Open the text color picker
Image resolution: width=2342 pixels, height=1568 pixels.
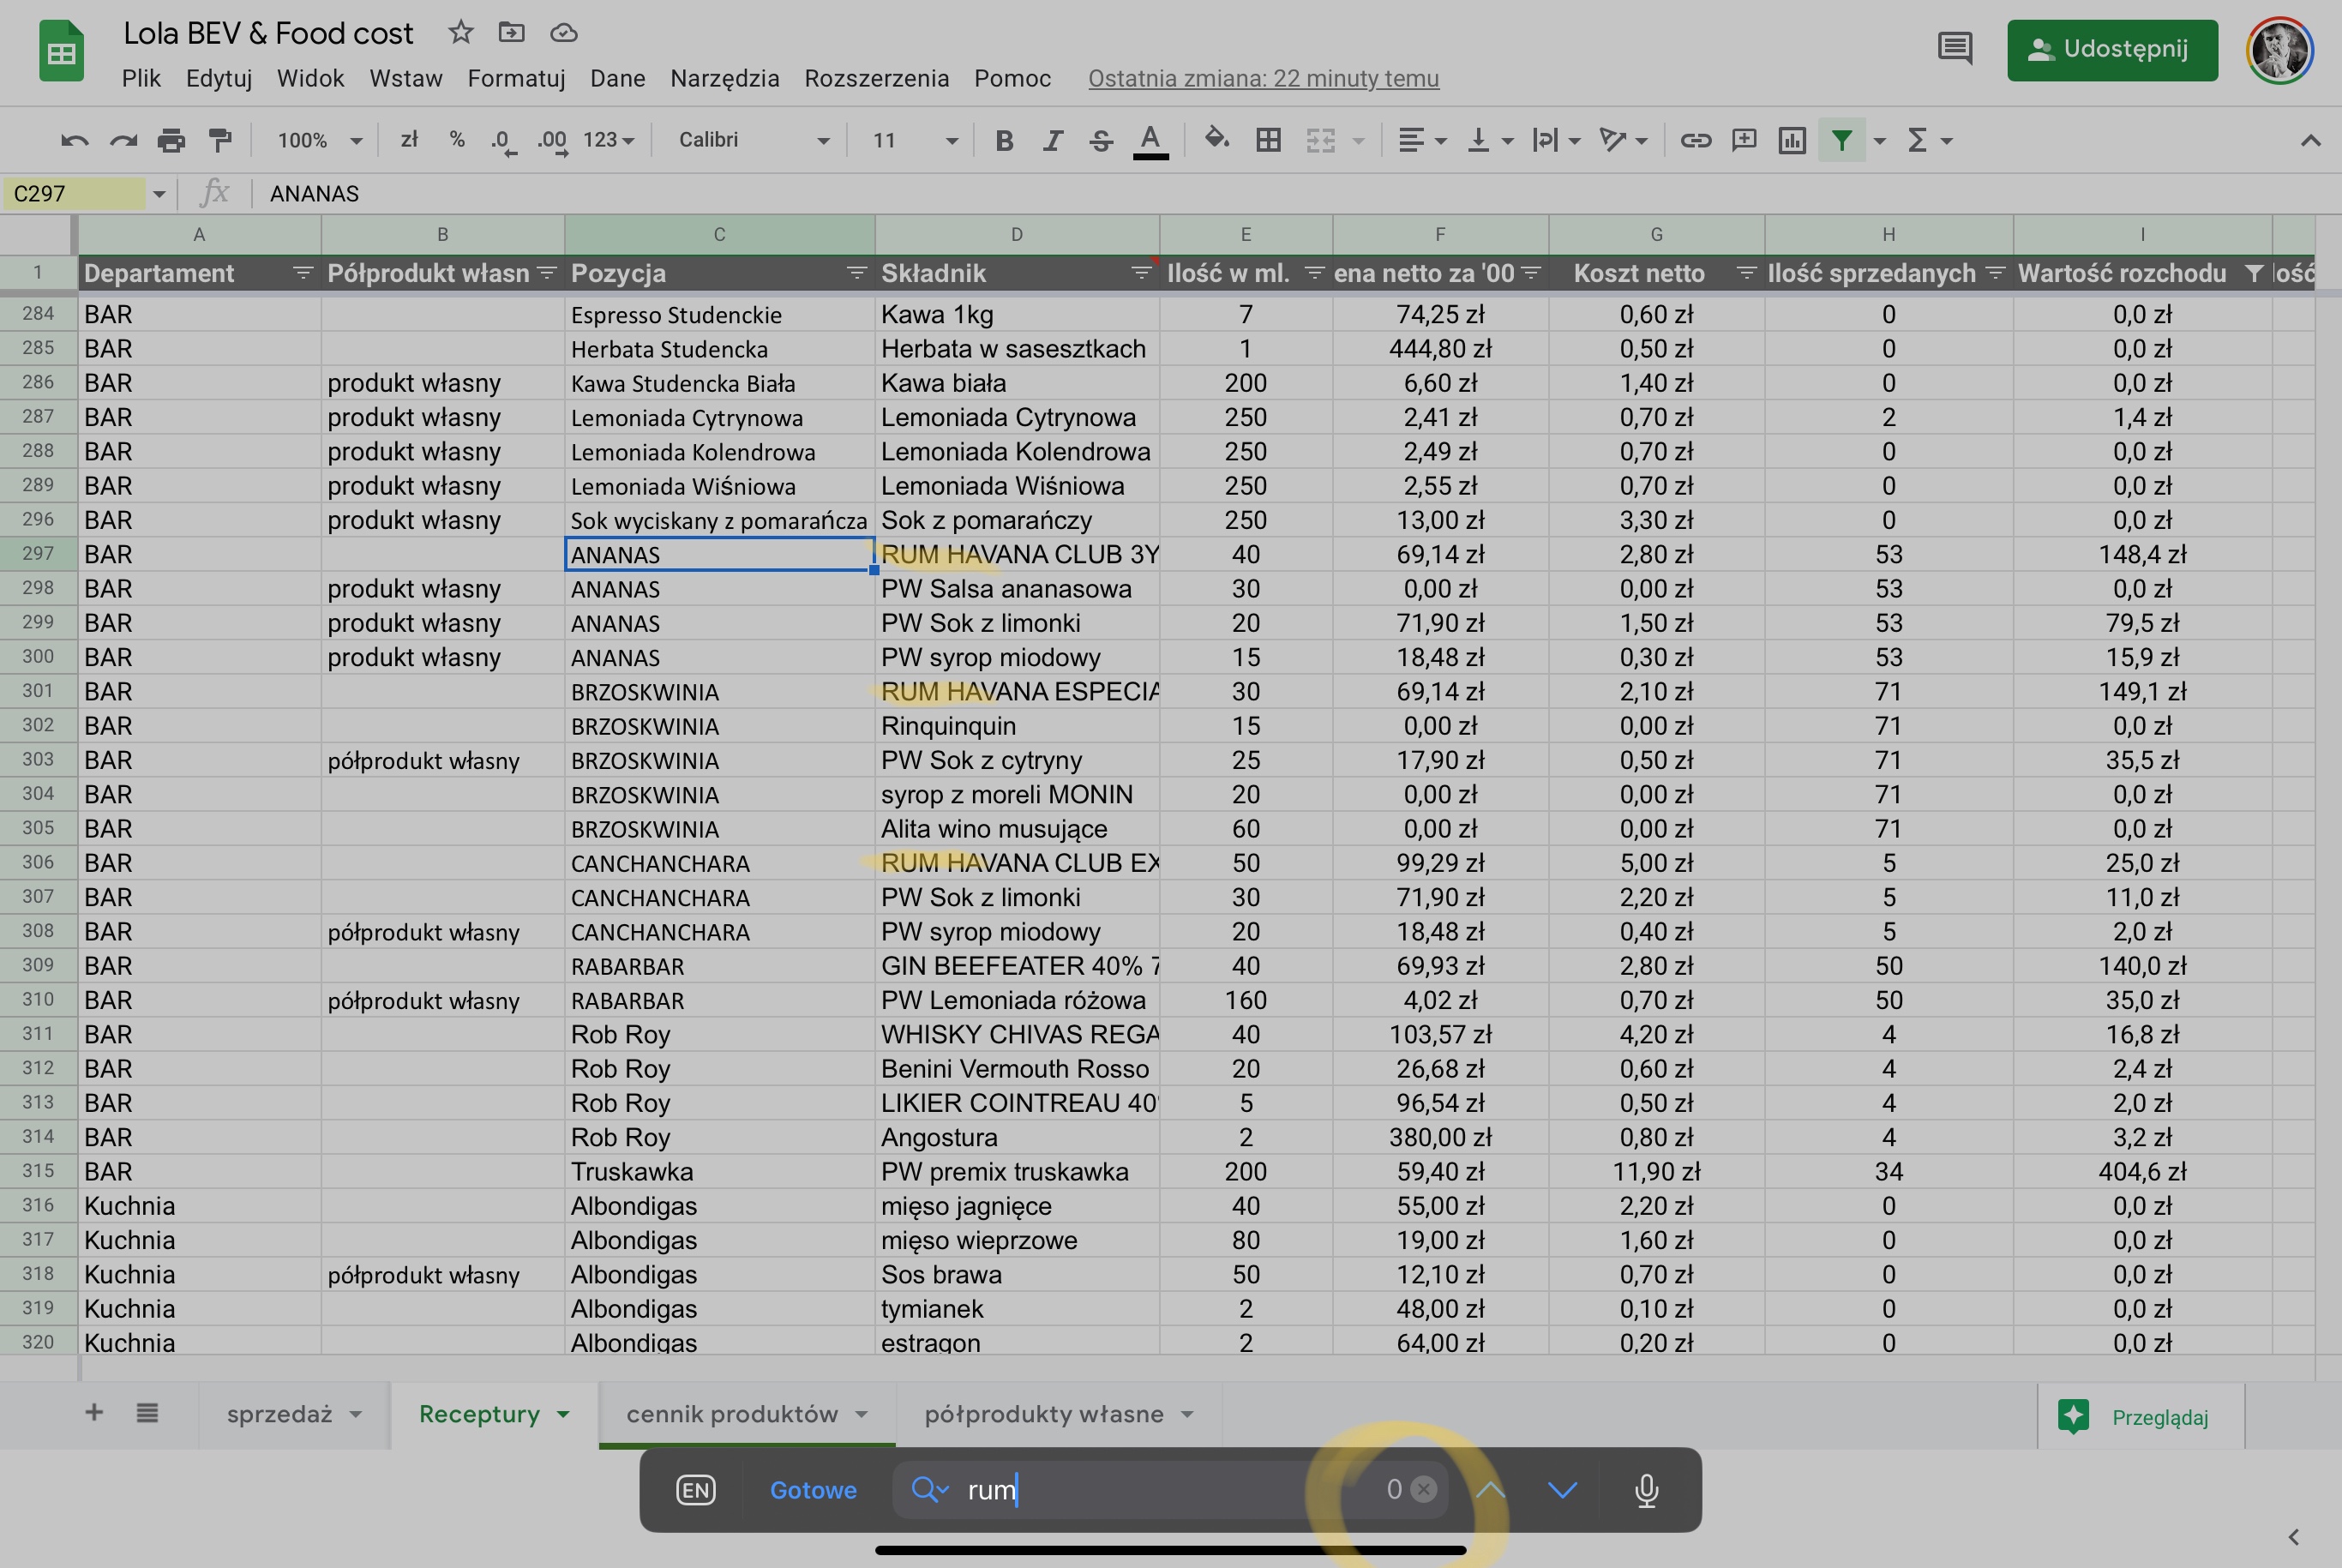point(1150,140)
